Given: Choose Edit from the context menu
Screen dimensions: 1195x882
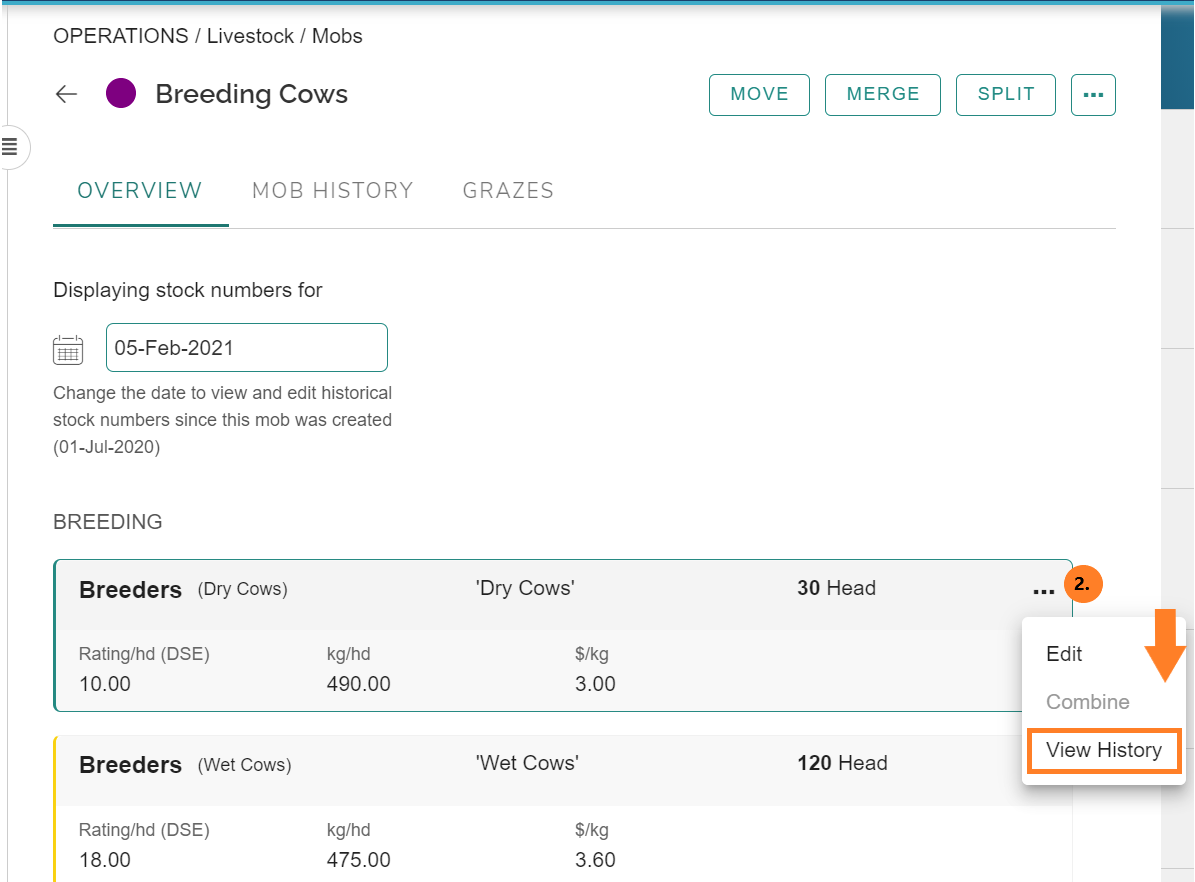Looking at the screenshot, I should click(x=1064, y=654).
